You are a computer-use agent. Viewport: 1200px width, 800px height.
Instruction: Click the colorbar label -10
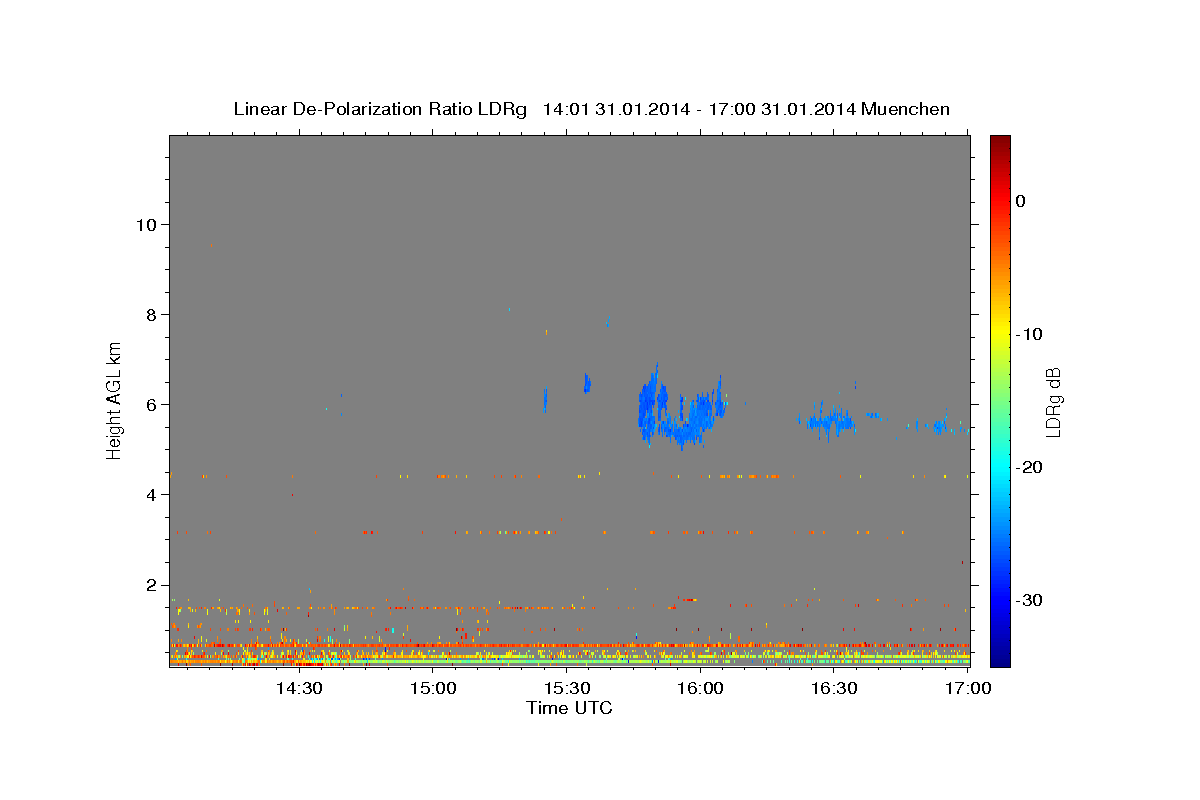(x=1029, y=334)
